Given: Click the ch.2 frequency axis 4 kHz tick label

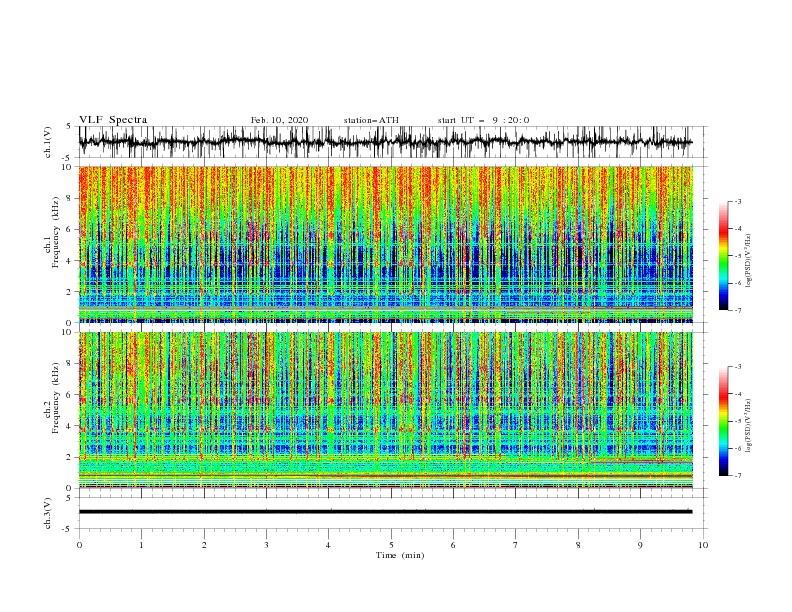Looking at the screenshot, I should click(69, 426).
